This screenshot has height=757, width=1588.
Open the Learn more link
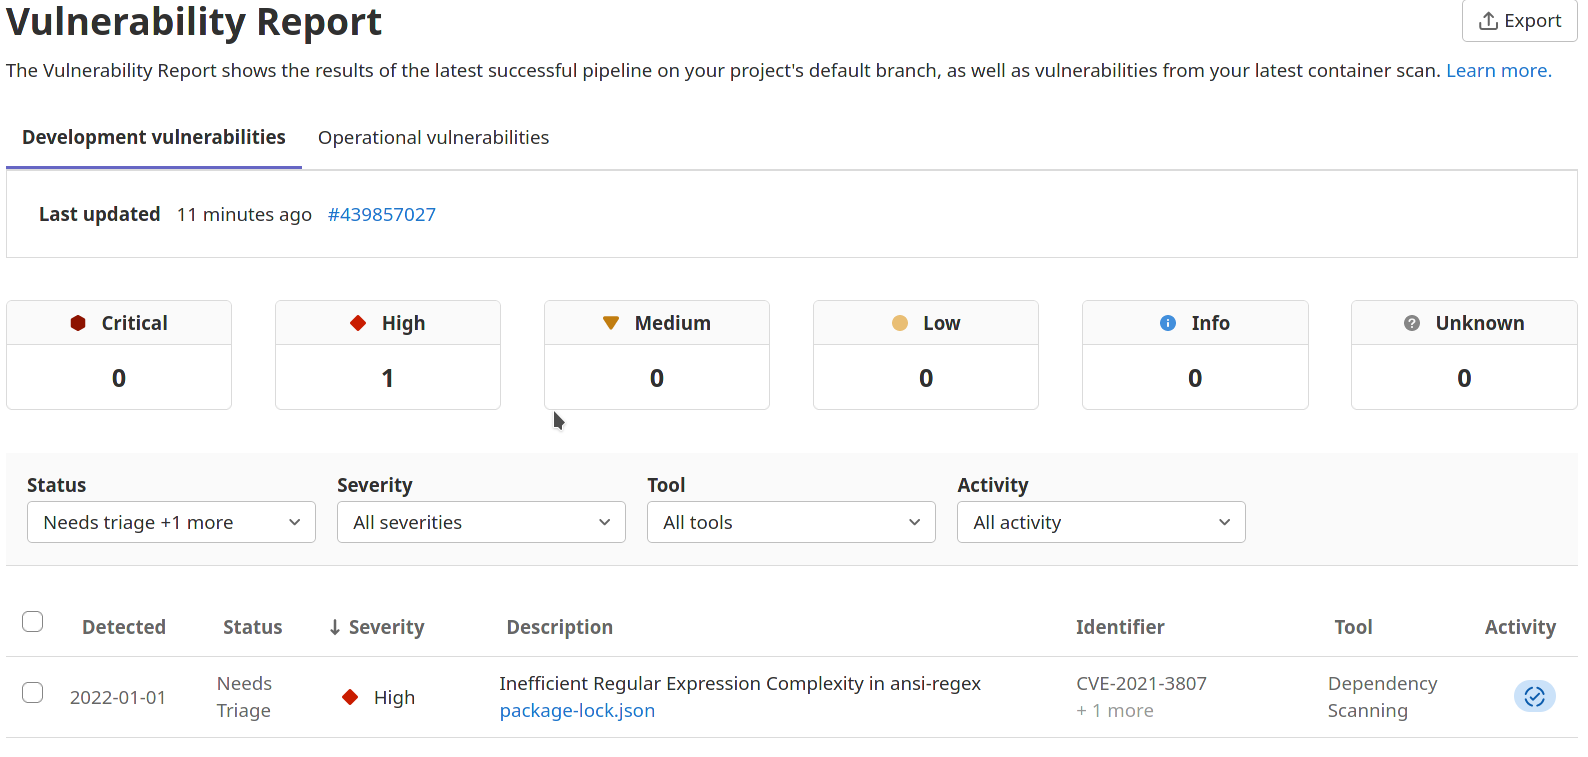1498,71
